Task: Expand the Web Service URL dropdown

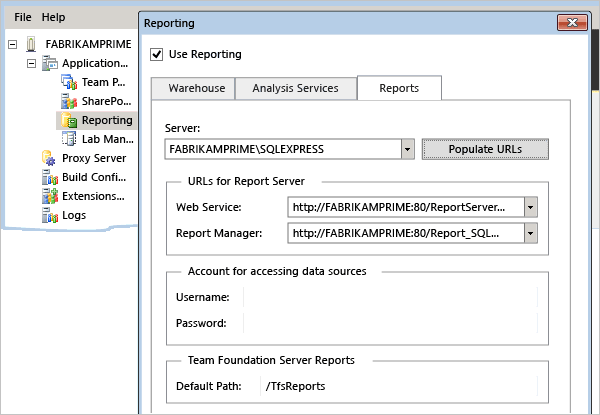Action: (x=531, y=207)
